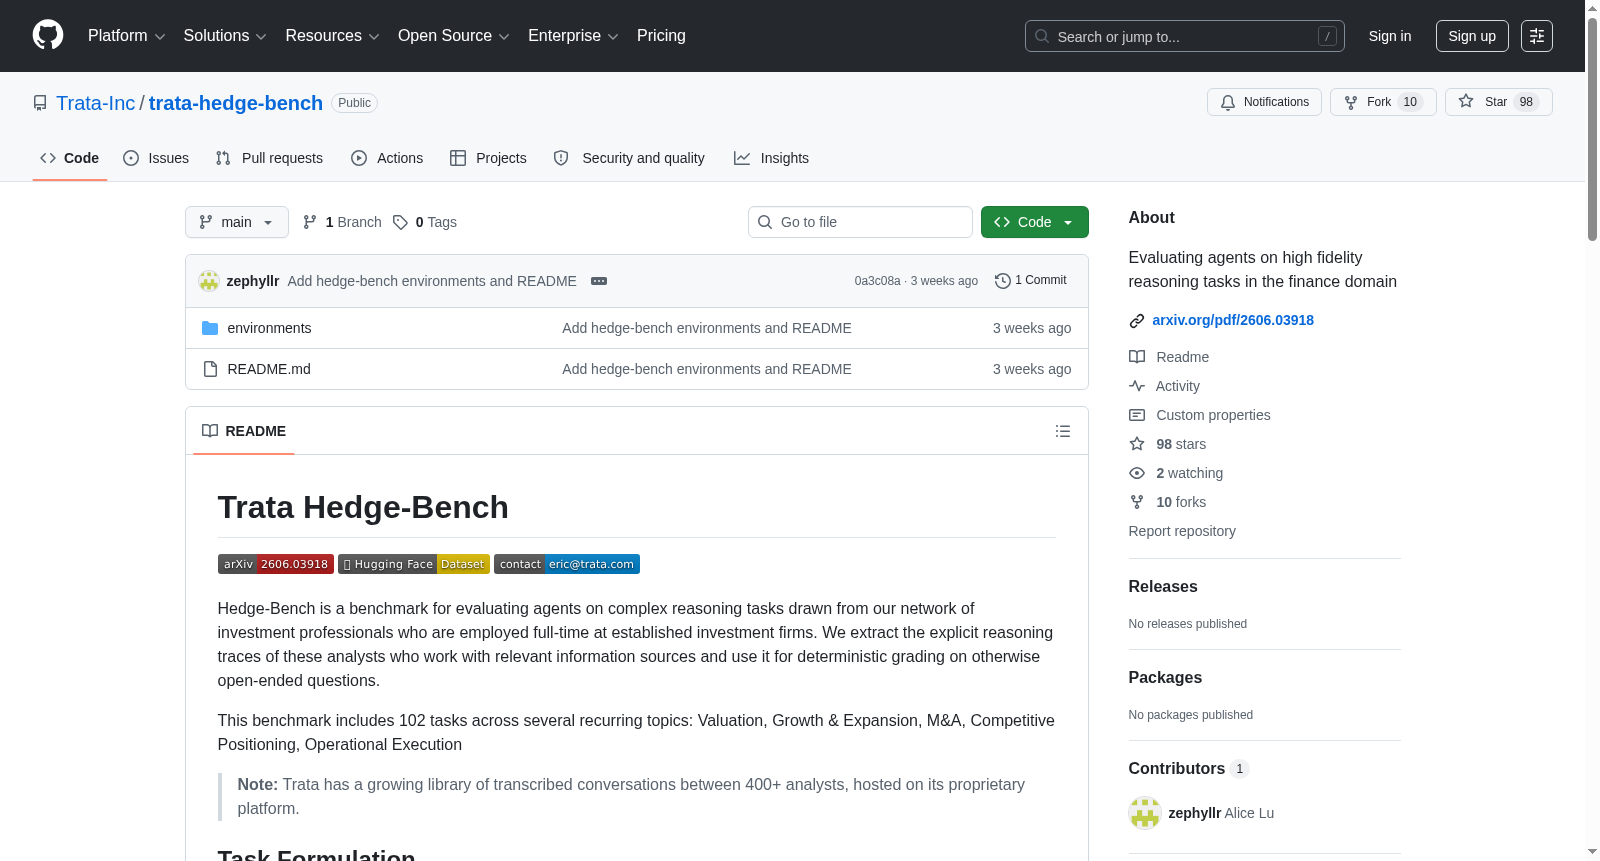Open the green Code clone dropdown
This screenshot has height=861, width=1600.
1035,222
